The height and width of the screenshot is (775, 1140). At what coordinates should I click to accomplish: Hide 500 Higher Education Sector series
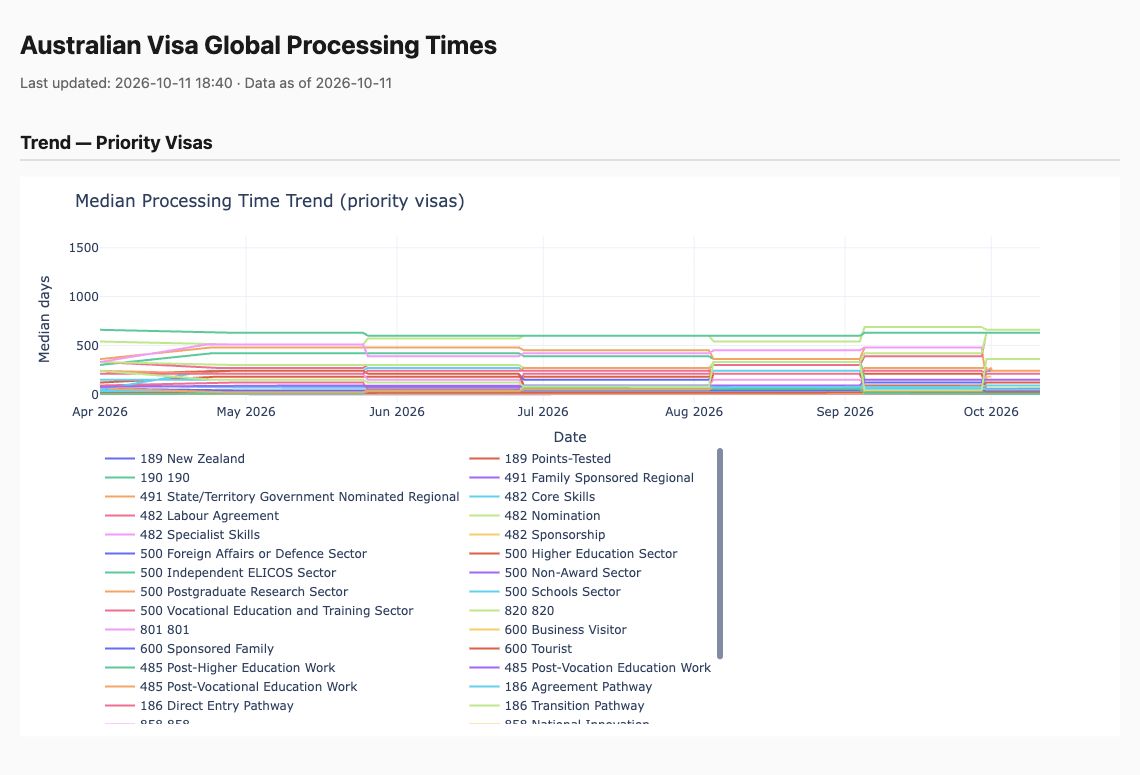coord(573,553)
